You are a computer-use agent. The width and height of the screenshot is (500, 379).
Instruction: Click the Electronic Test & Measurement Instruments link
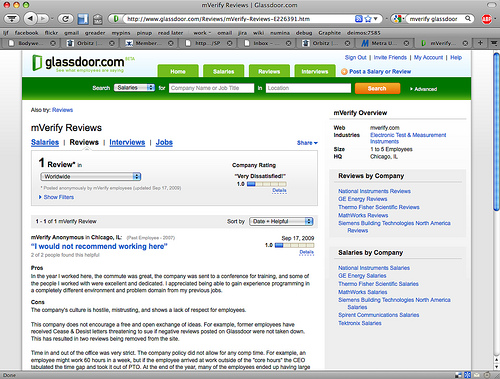point(408,138)
